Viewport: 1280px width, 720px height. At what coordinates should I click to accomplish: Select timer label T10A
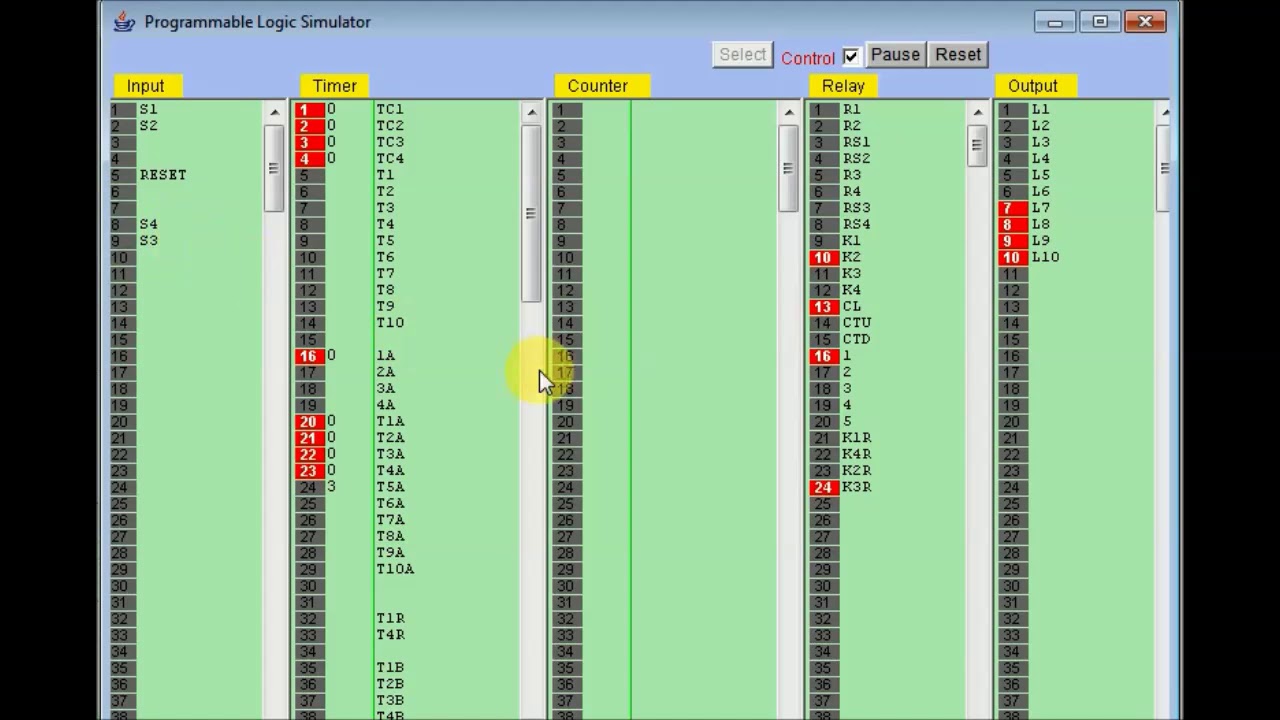[395, 569]
